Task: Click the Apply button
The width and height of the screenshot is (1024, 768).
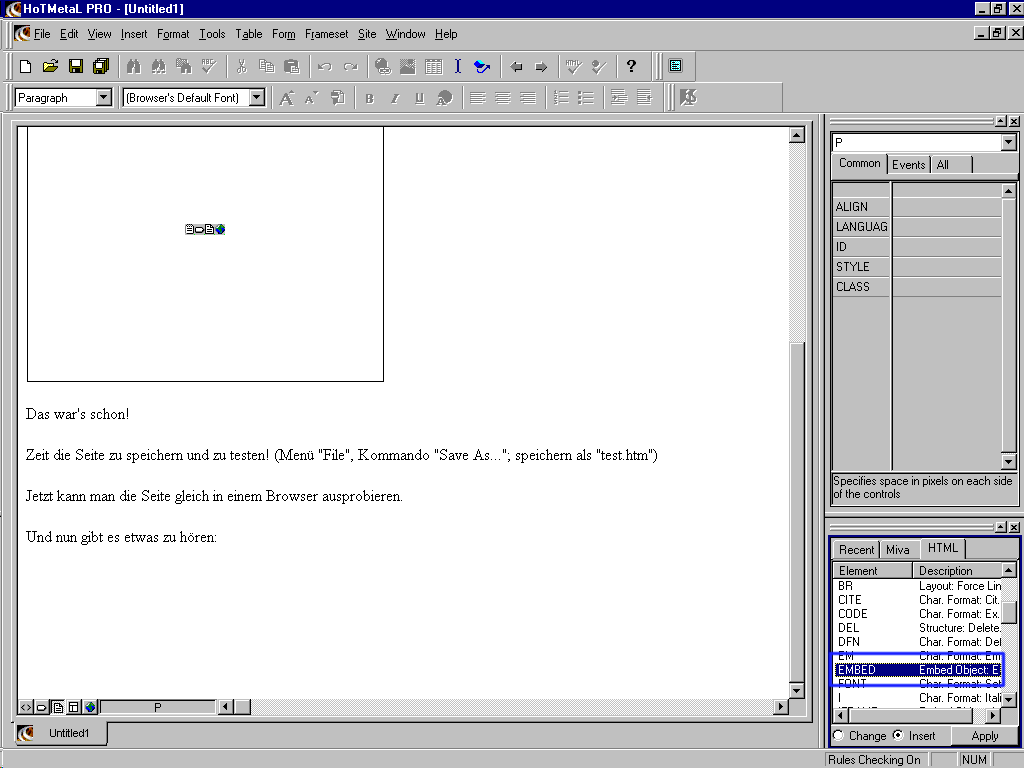Action: click(x=984, y=736)
